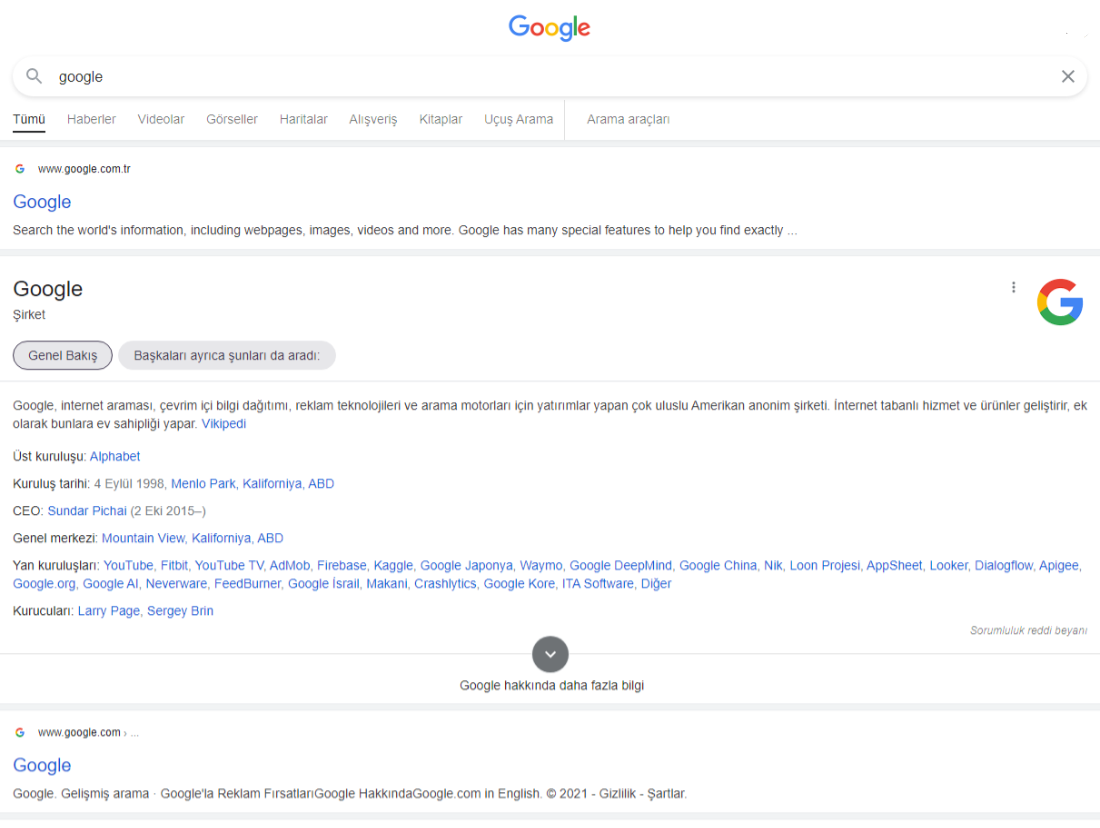Screen dimensions: 1100x828
Task: Click the AppSheet link
Action: (x=894, y=566)
